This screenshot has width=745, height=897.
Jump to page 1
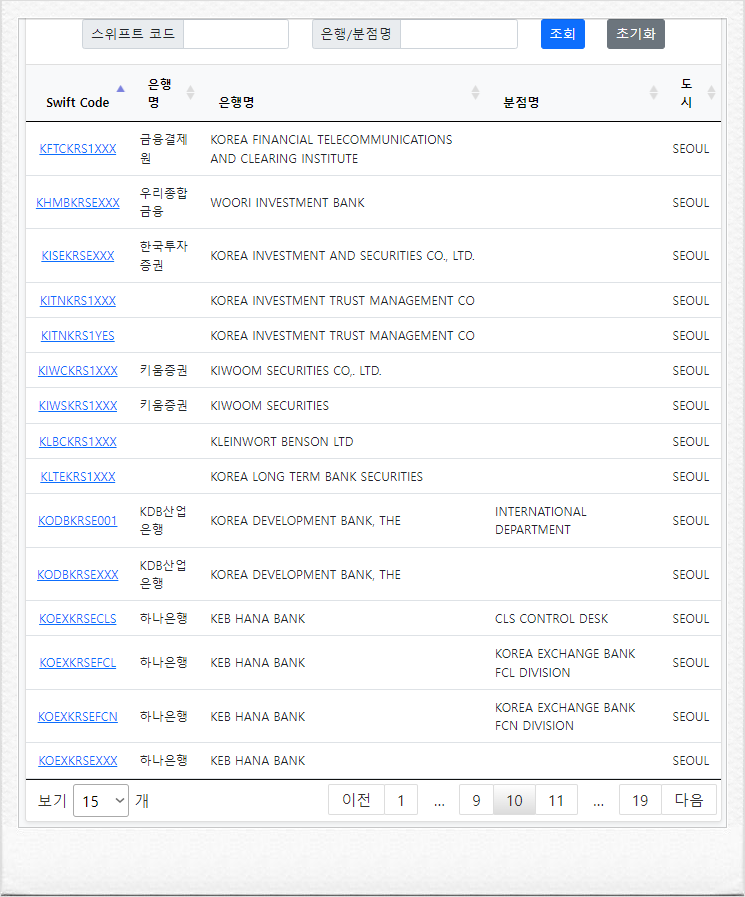pos(401,800)
